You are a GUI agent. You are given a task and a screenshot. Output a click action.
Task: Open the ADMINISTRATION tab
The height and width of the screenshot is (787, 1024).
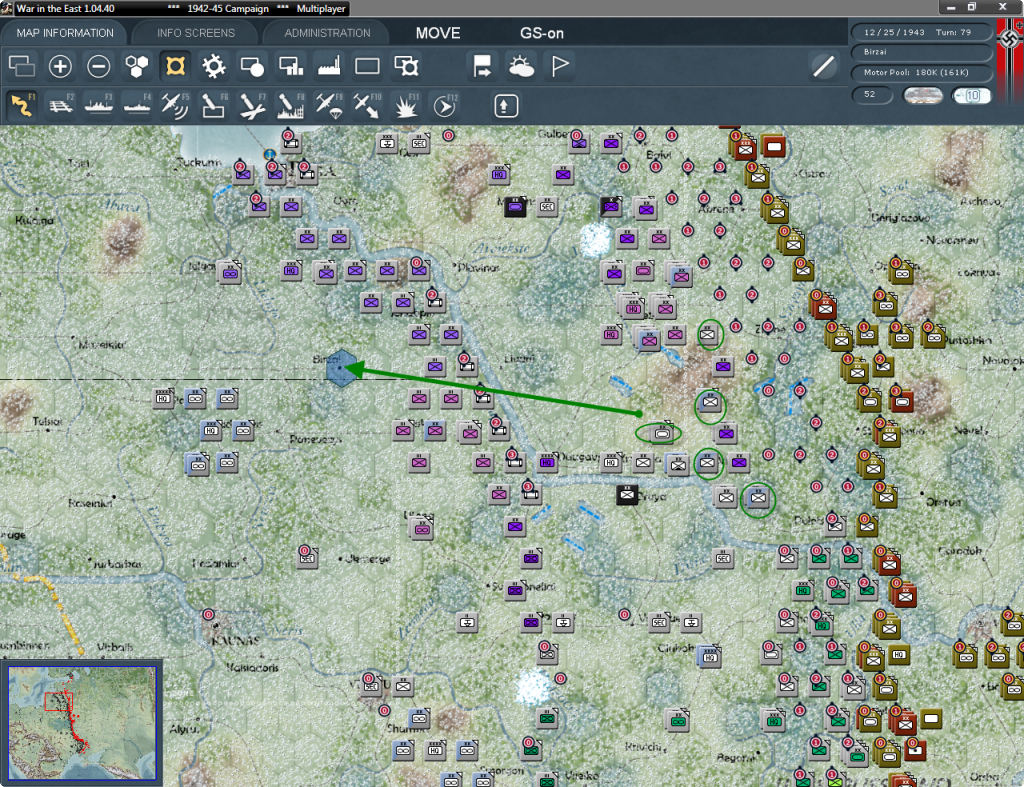coord(327,33)
